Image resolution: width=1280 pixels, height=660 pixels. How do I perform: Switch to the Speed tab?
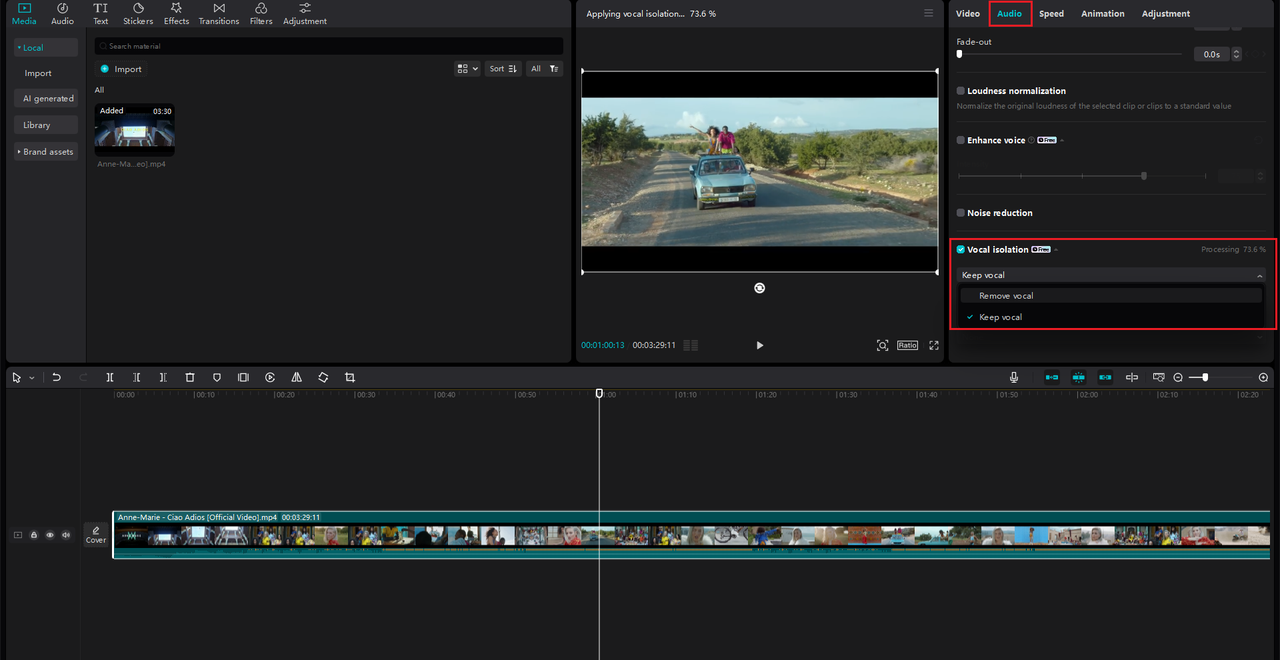tap(1051, 14)
